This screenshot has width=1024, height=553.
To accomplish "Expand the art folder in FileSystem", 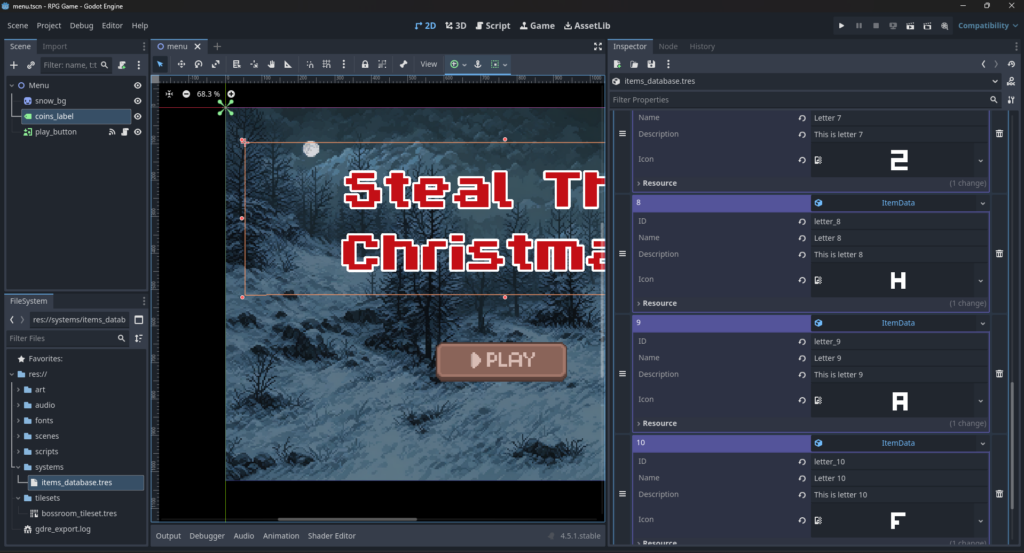I will point(18,390).
